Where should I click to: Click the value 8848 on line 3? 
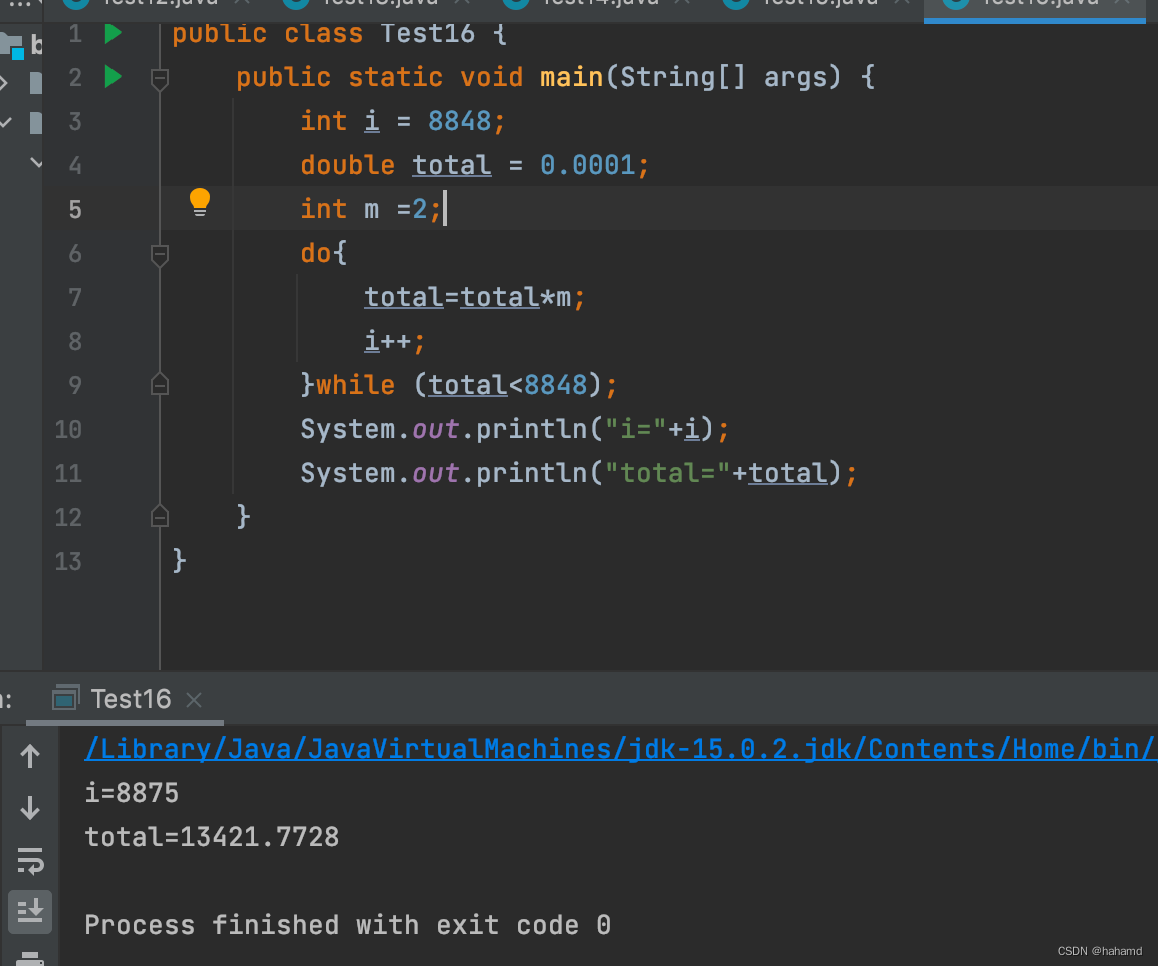[x=459, y=121]
